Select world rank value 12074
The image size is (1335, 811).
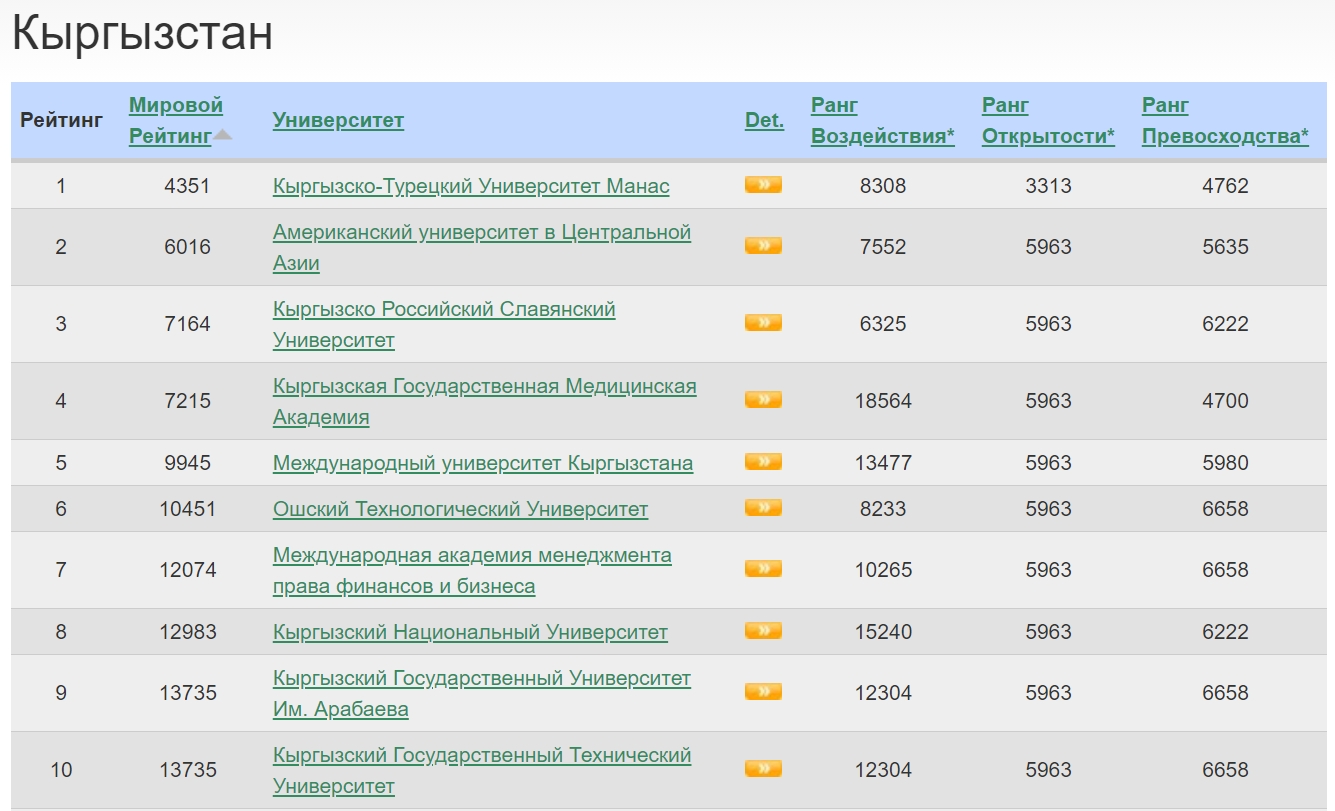pos(188,570)
